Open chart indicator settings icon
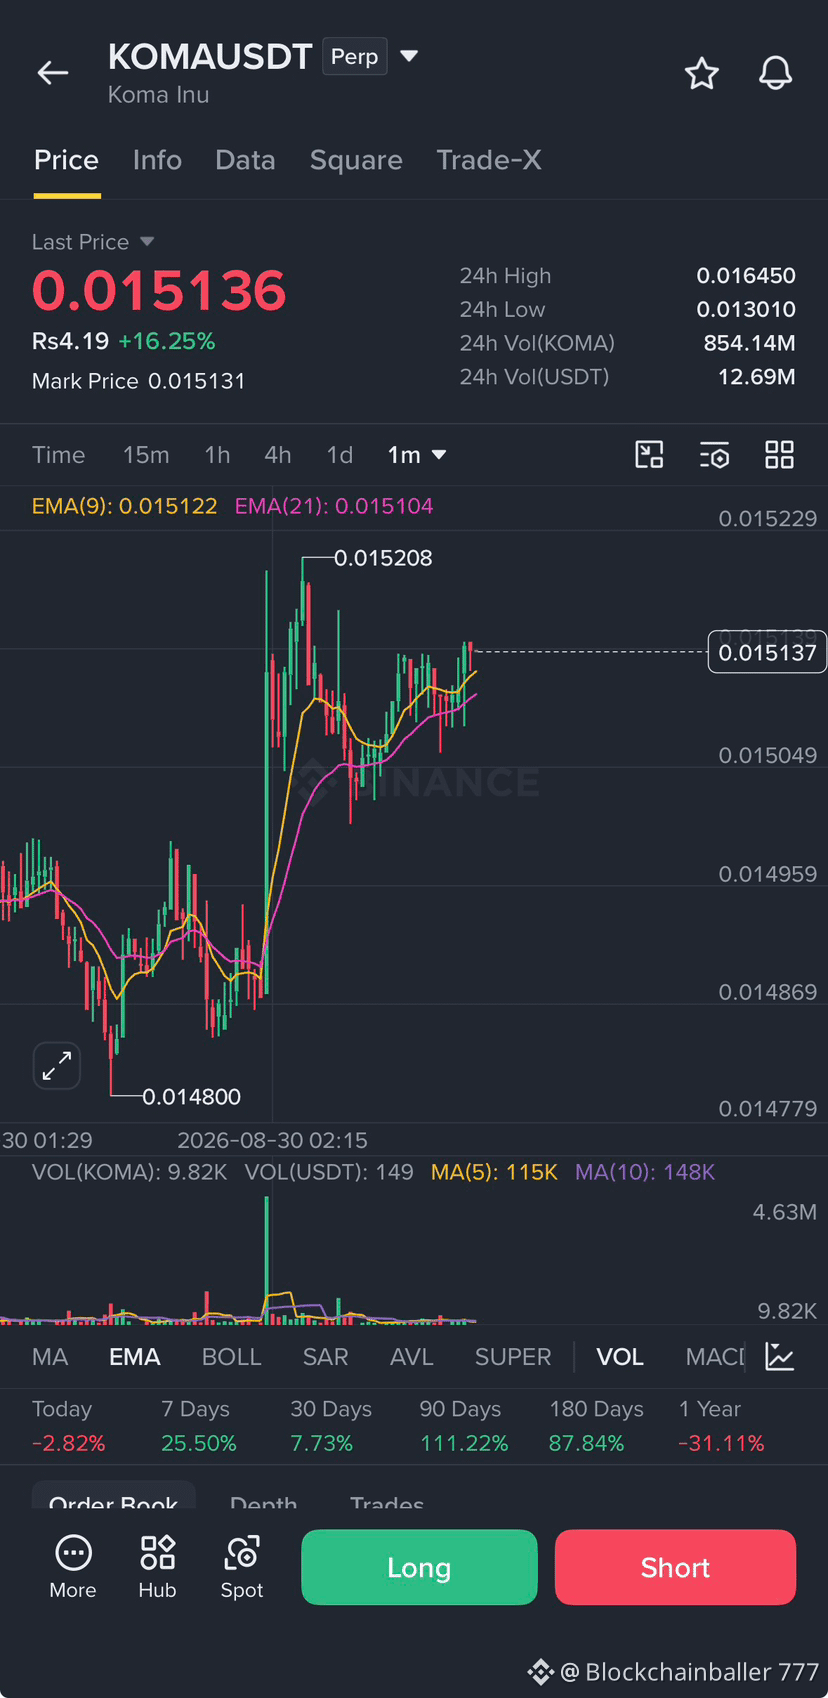This screenshot has height=1698, width=828. point(714,455)
